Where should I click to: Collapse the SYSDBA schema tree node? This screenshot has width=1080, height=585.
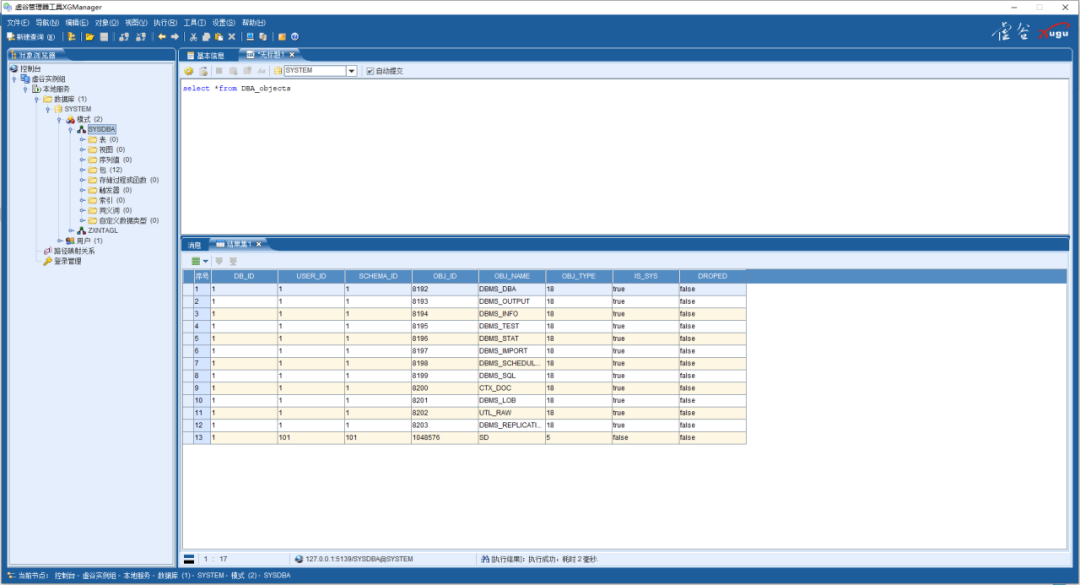click(70, 129)
